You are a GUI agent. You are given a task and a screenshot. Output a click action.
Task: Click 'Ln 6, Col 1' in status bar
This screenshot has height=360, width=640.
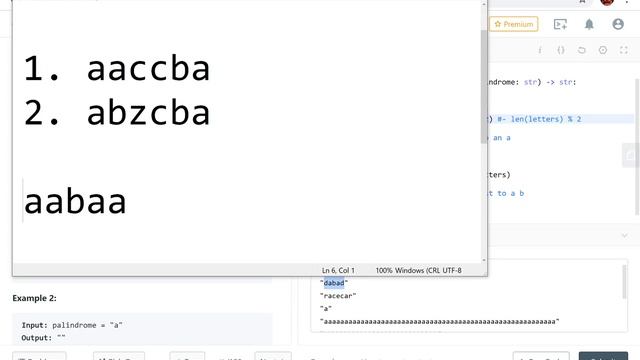338,270
